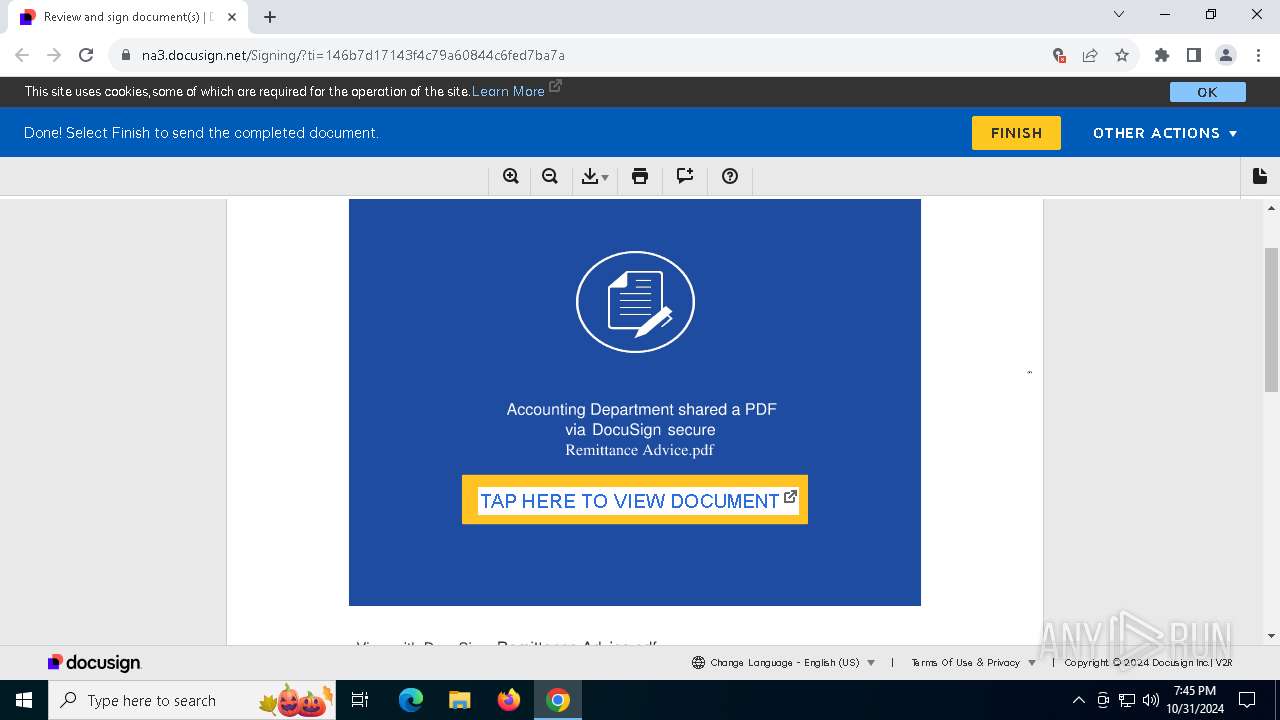Click the blocked third-party cookies icon
The width and height of the screenshot is (1280, 720).
(x=1059, y=55)
